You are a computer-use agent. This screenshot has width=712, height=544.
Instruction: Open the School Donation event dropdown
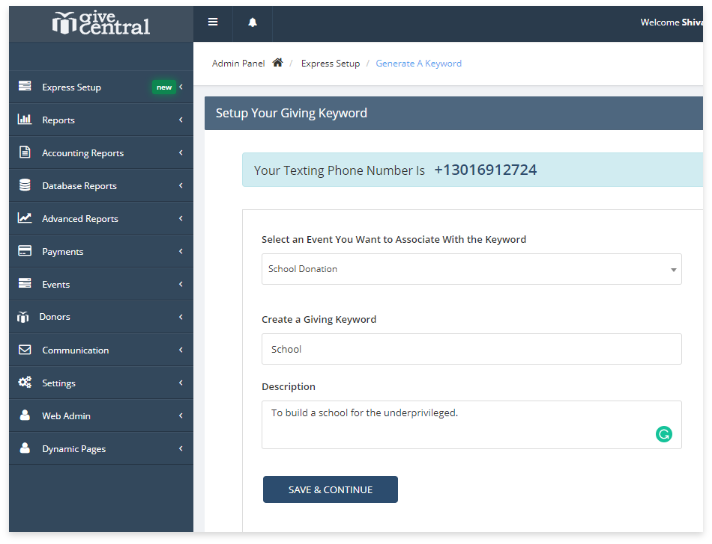tap(471, 269)
